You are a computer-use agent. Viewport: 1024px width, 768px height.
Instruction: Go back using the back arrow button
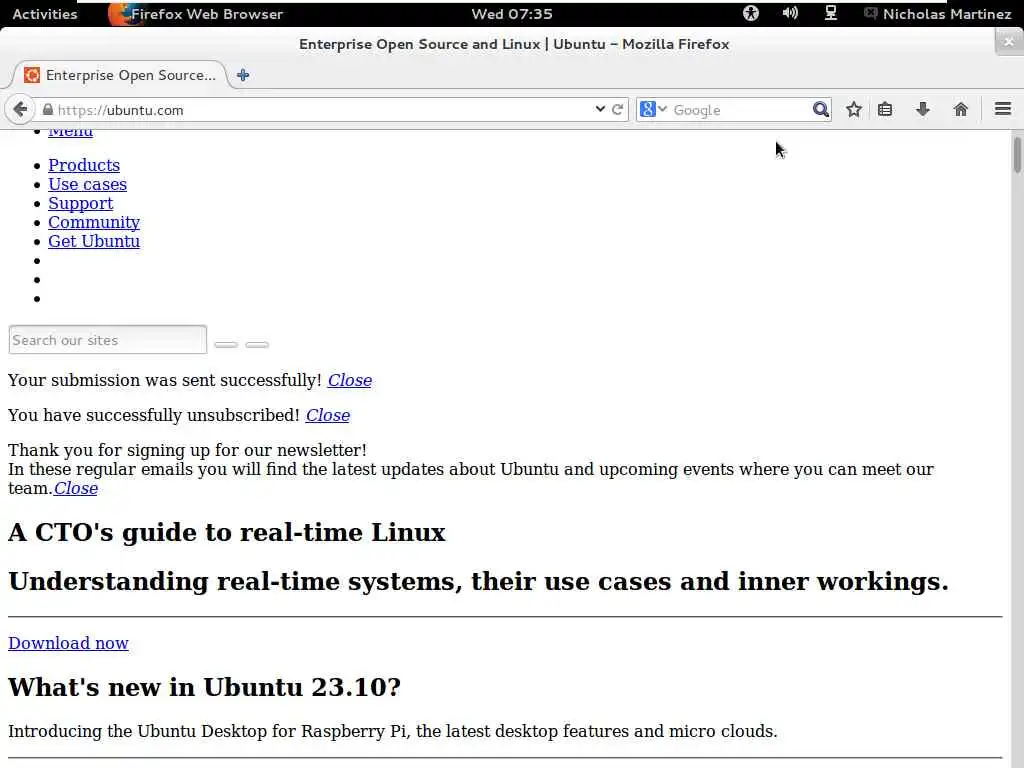coord(20,109)
